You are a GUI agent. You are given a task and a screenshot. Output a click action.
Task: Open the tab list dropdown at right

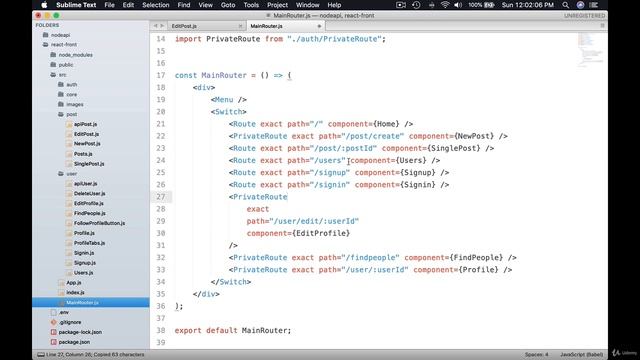602,25
